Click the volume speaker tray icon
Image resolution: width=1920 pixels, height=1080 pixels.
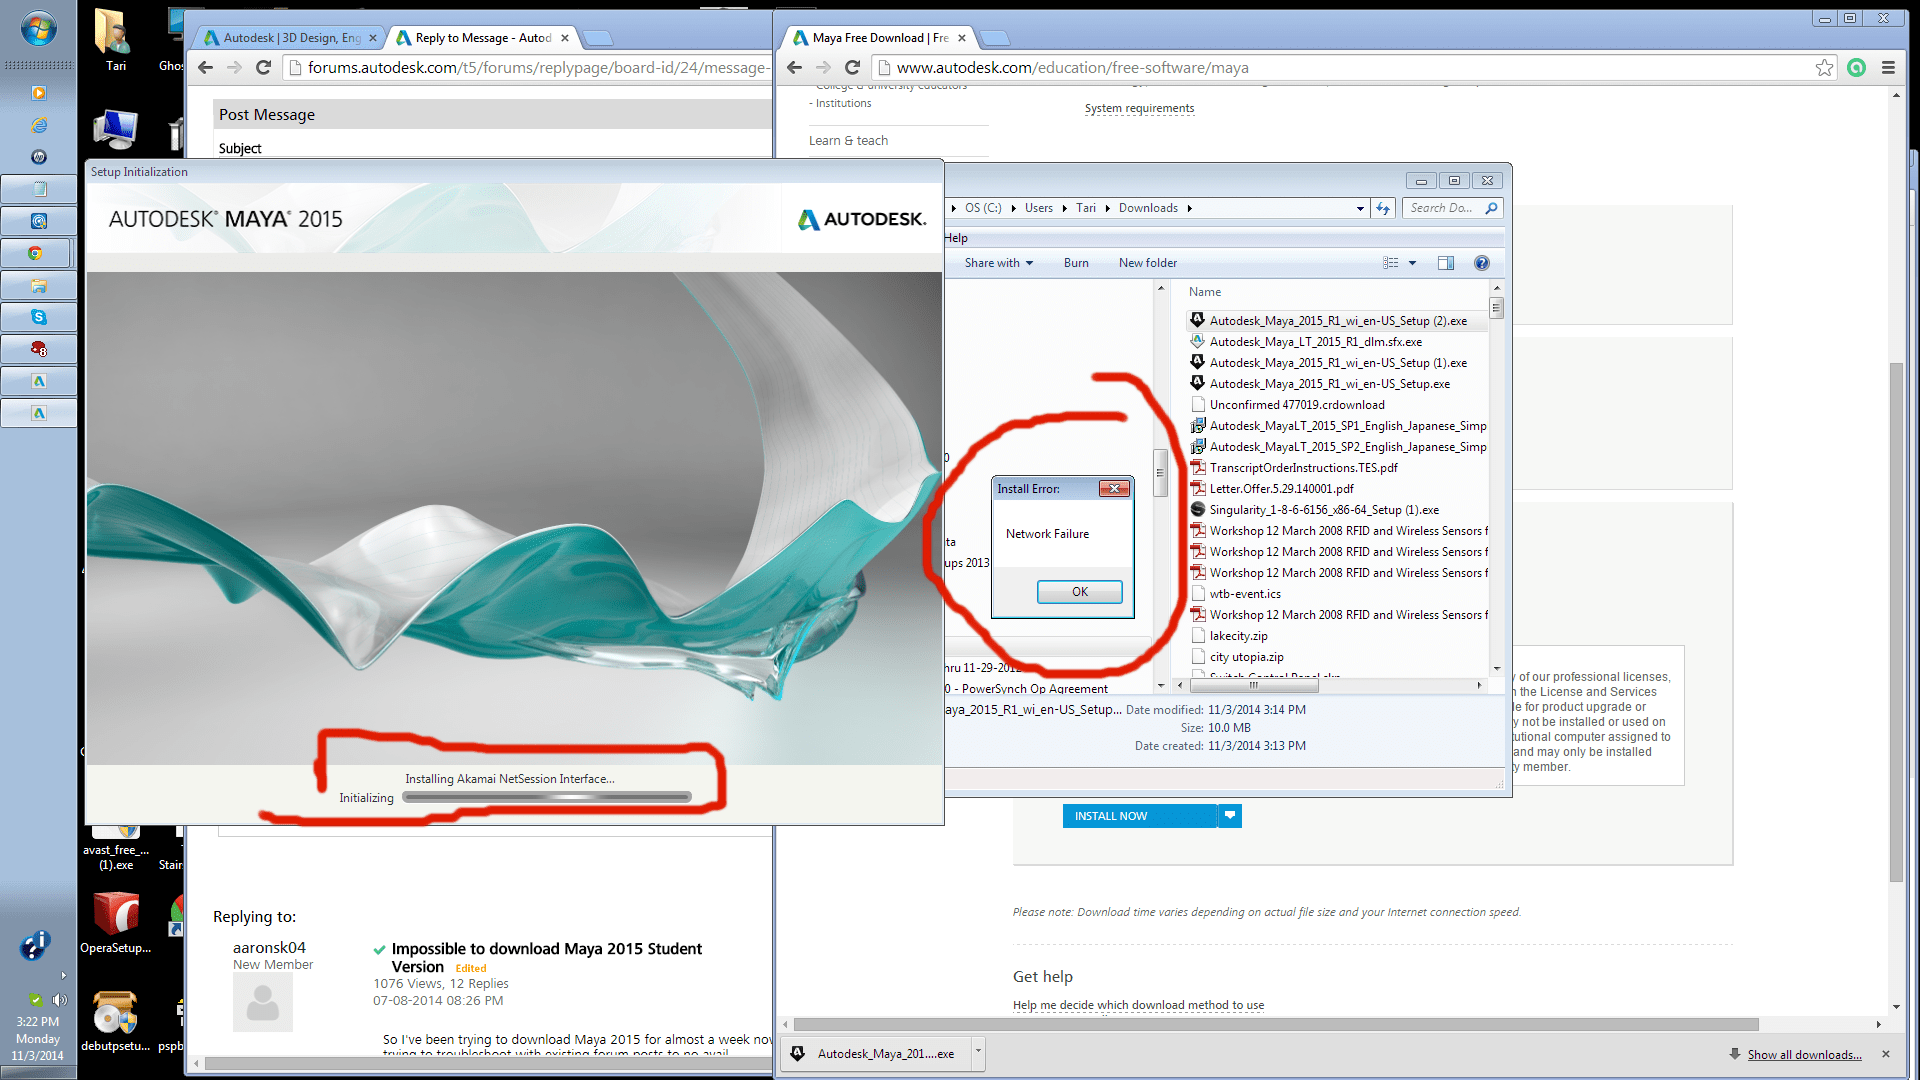(60, 1000)
